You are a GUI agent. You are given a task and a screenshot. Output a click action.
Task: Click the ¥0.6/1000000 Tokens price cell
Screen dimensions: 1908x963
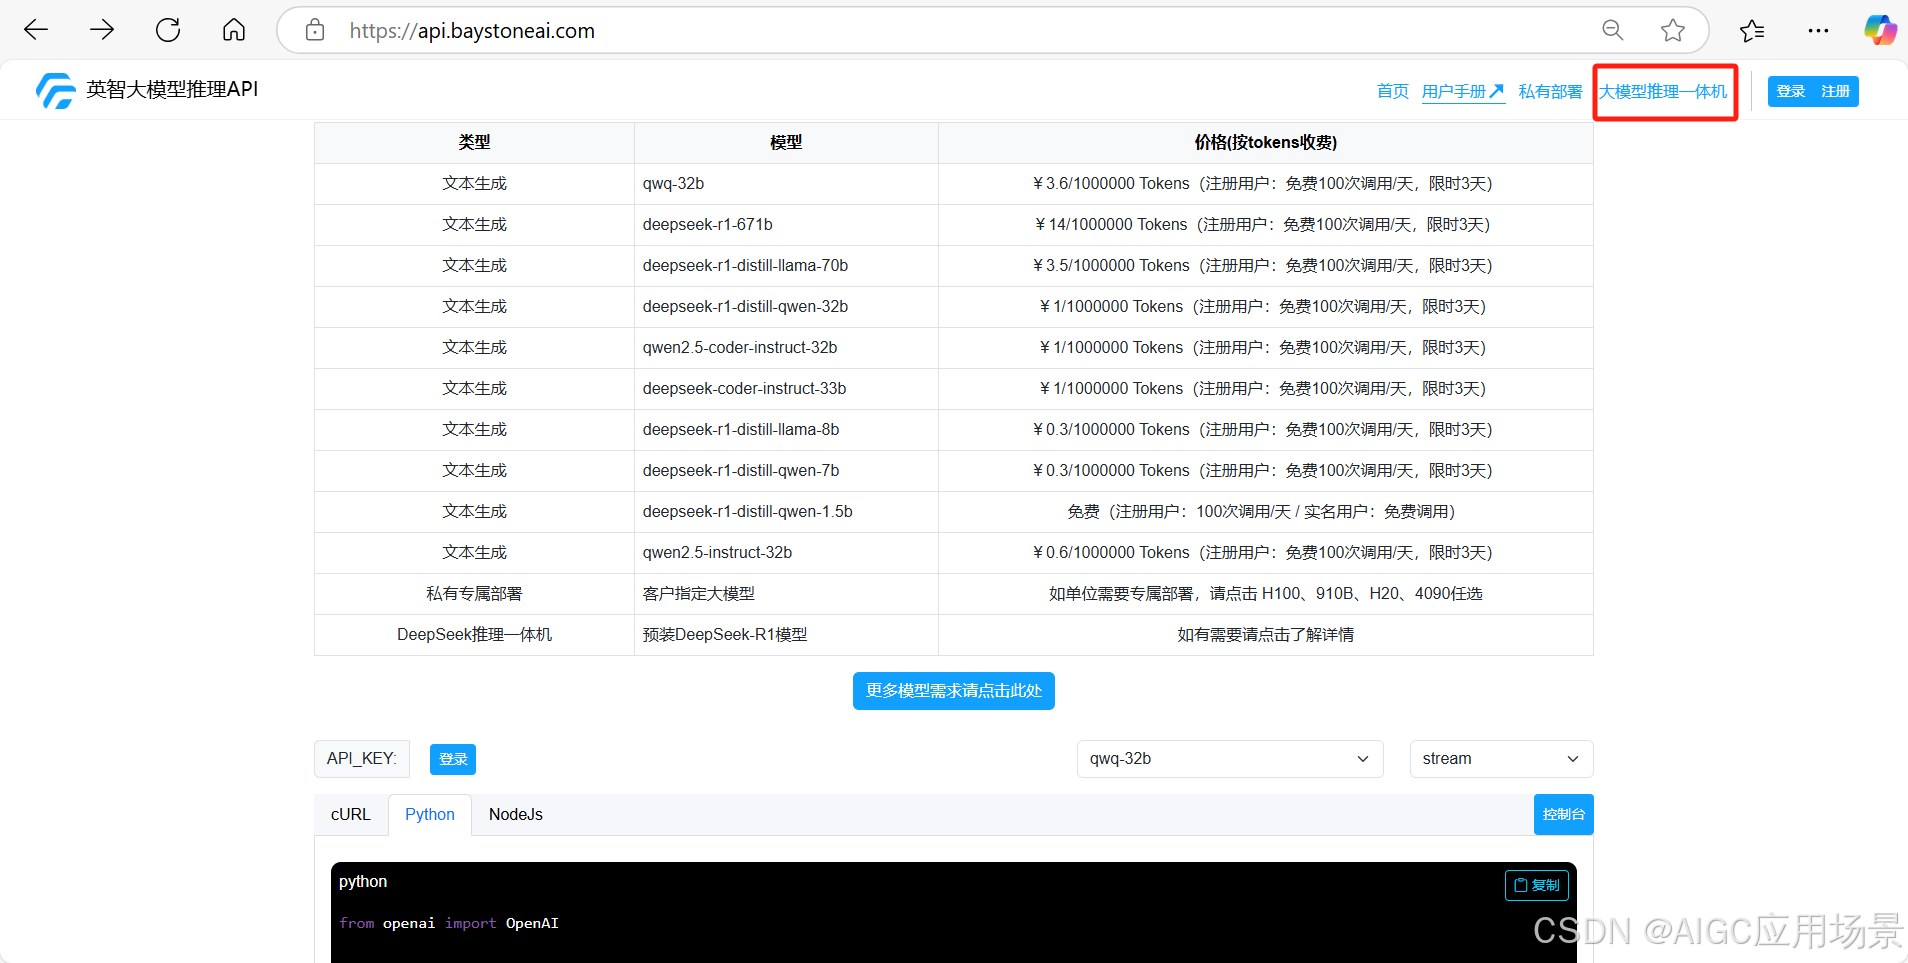point(1266,553)
